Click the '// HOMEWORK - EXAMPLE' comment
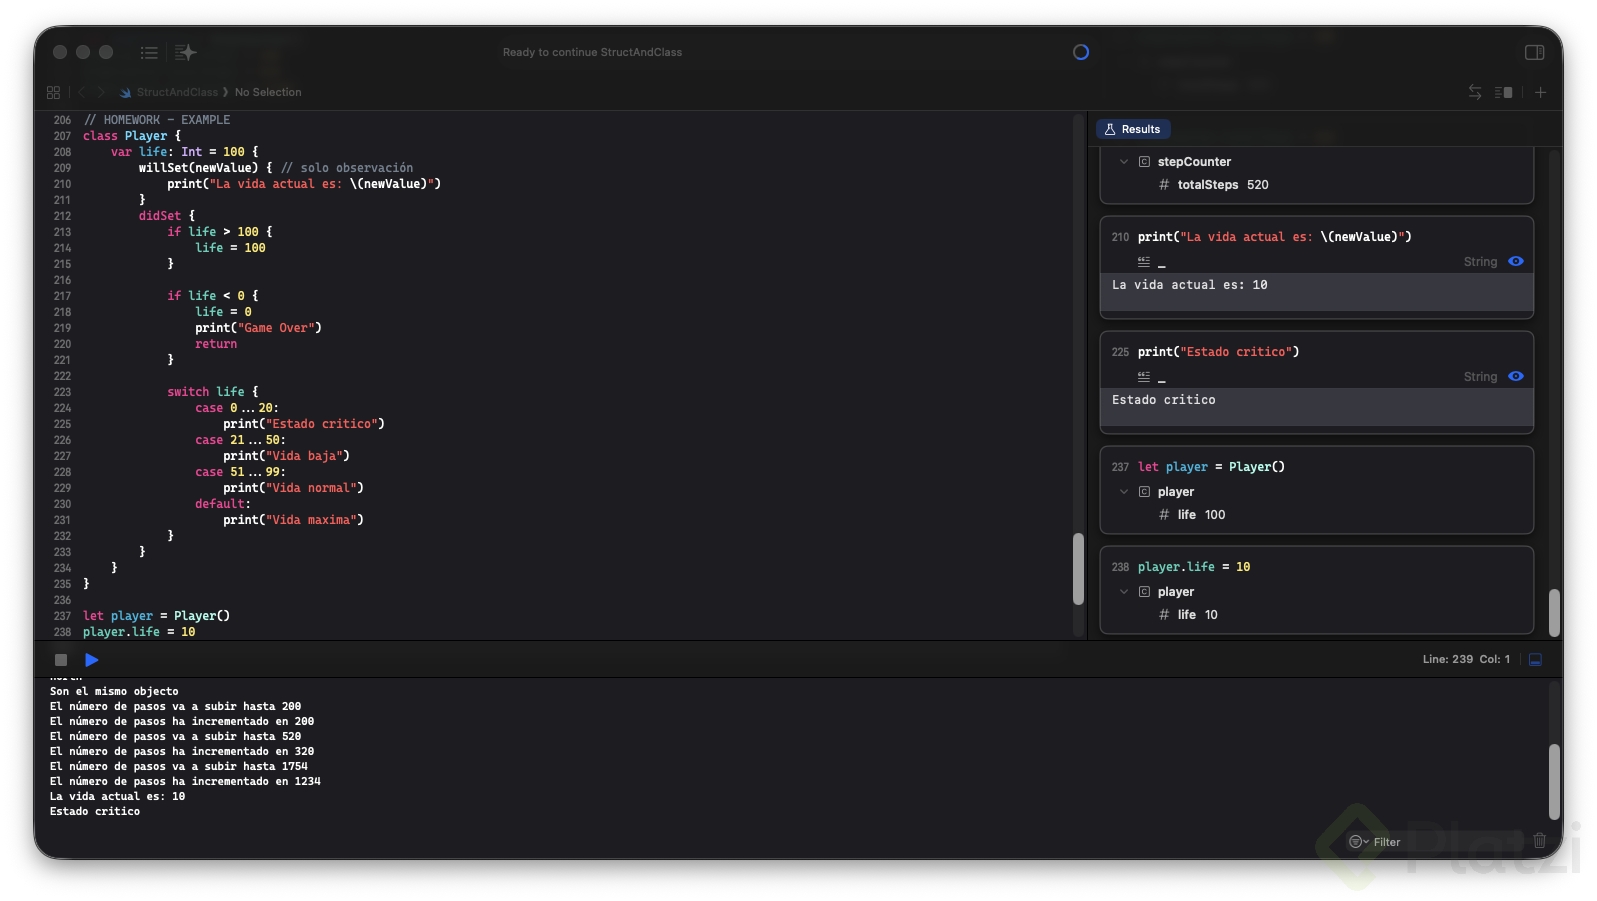 coord(157,120)
